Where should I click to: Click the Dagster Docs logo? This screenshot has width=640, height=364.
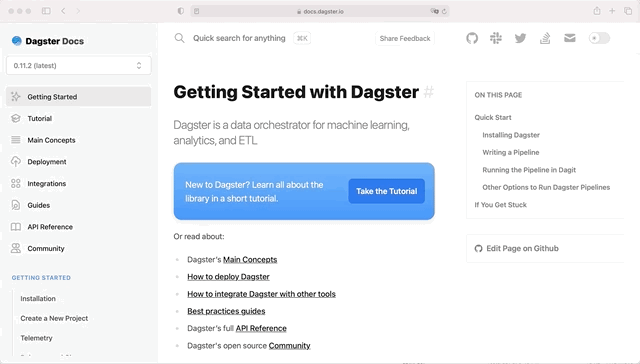coord(48,41)
